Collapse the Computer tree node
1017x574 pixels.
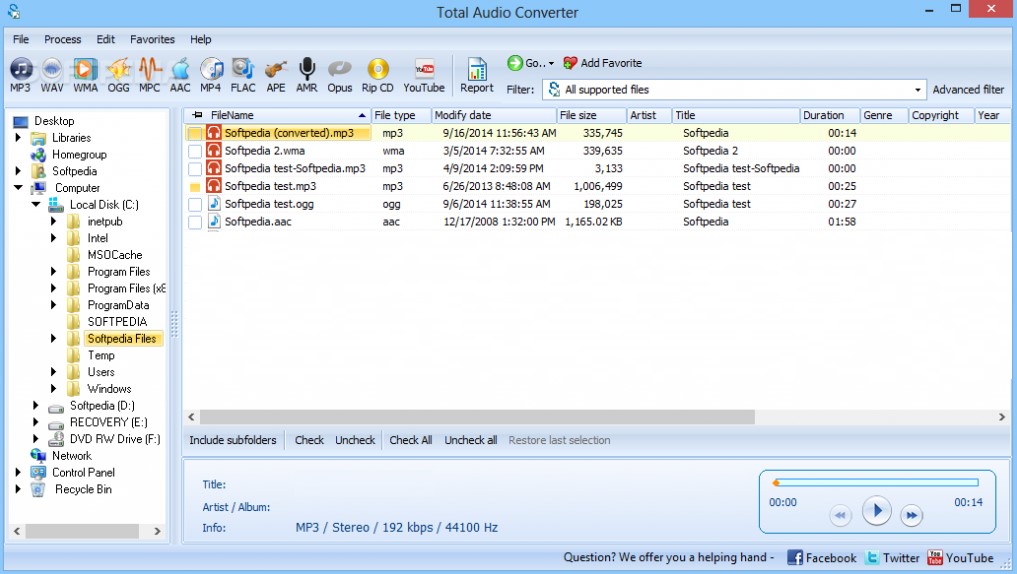point(18,187)
